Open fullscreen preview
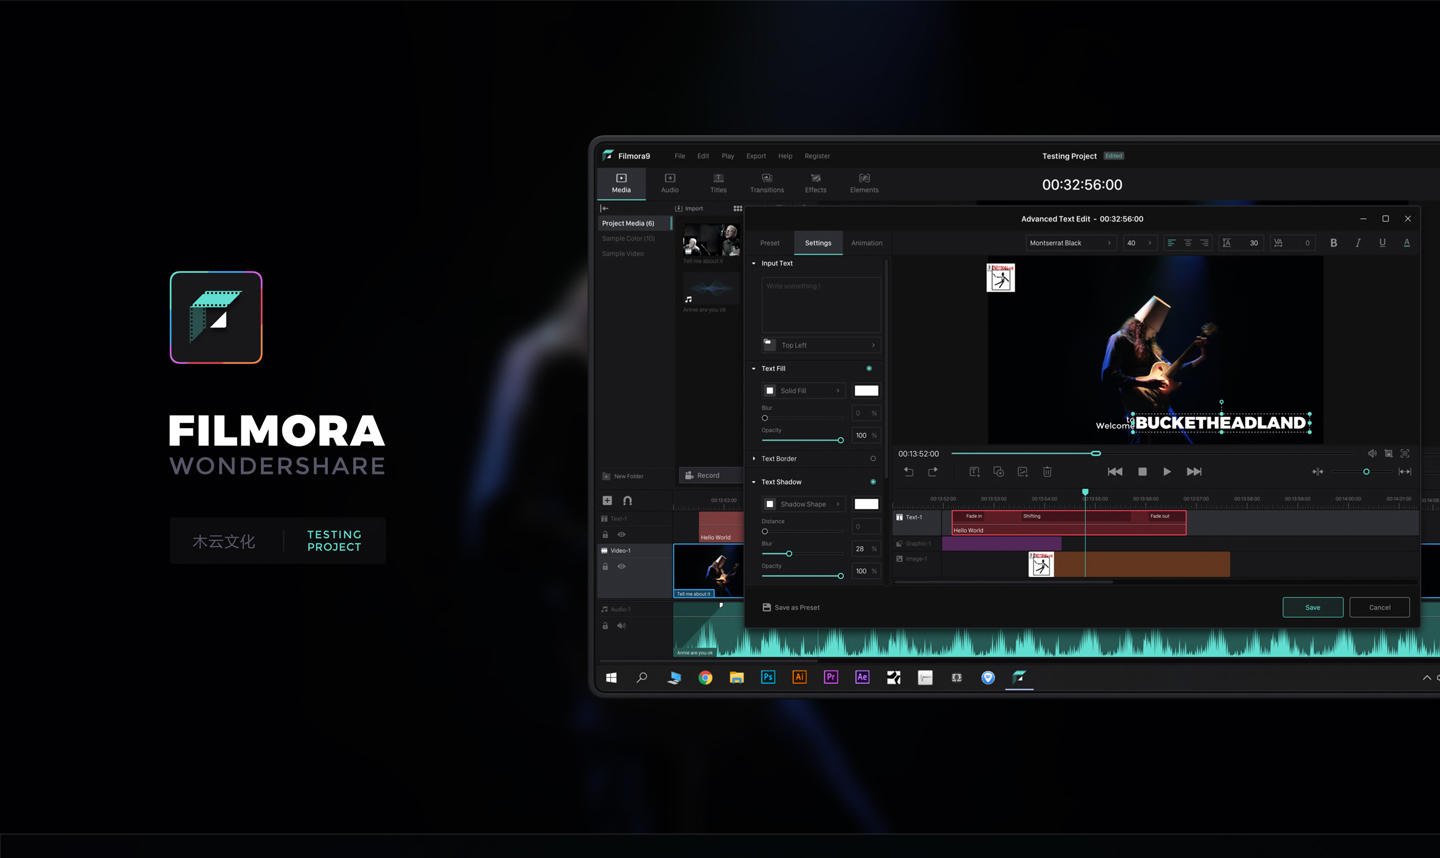 [x=1405, y=454]
